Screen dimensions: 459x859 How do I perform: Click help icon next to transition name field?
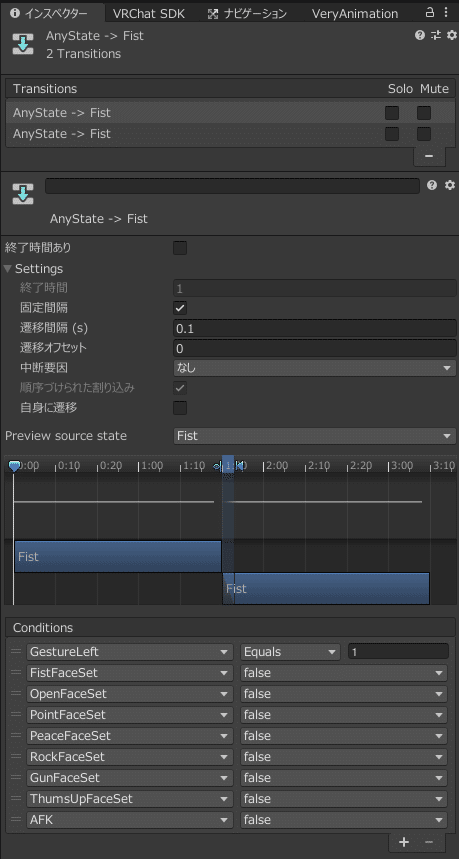(x=432, y=185)
